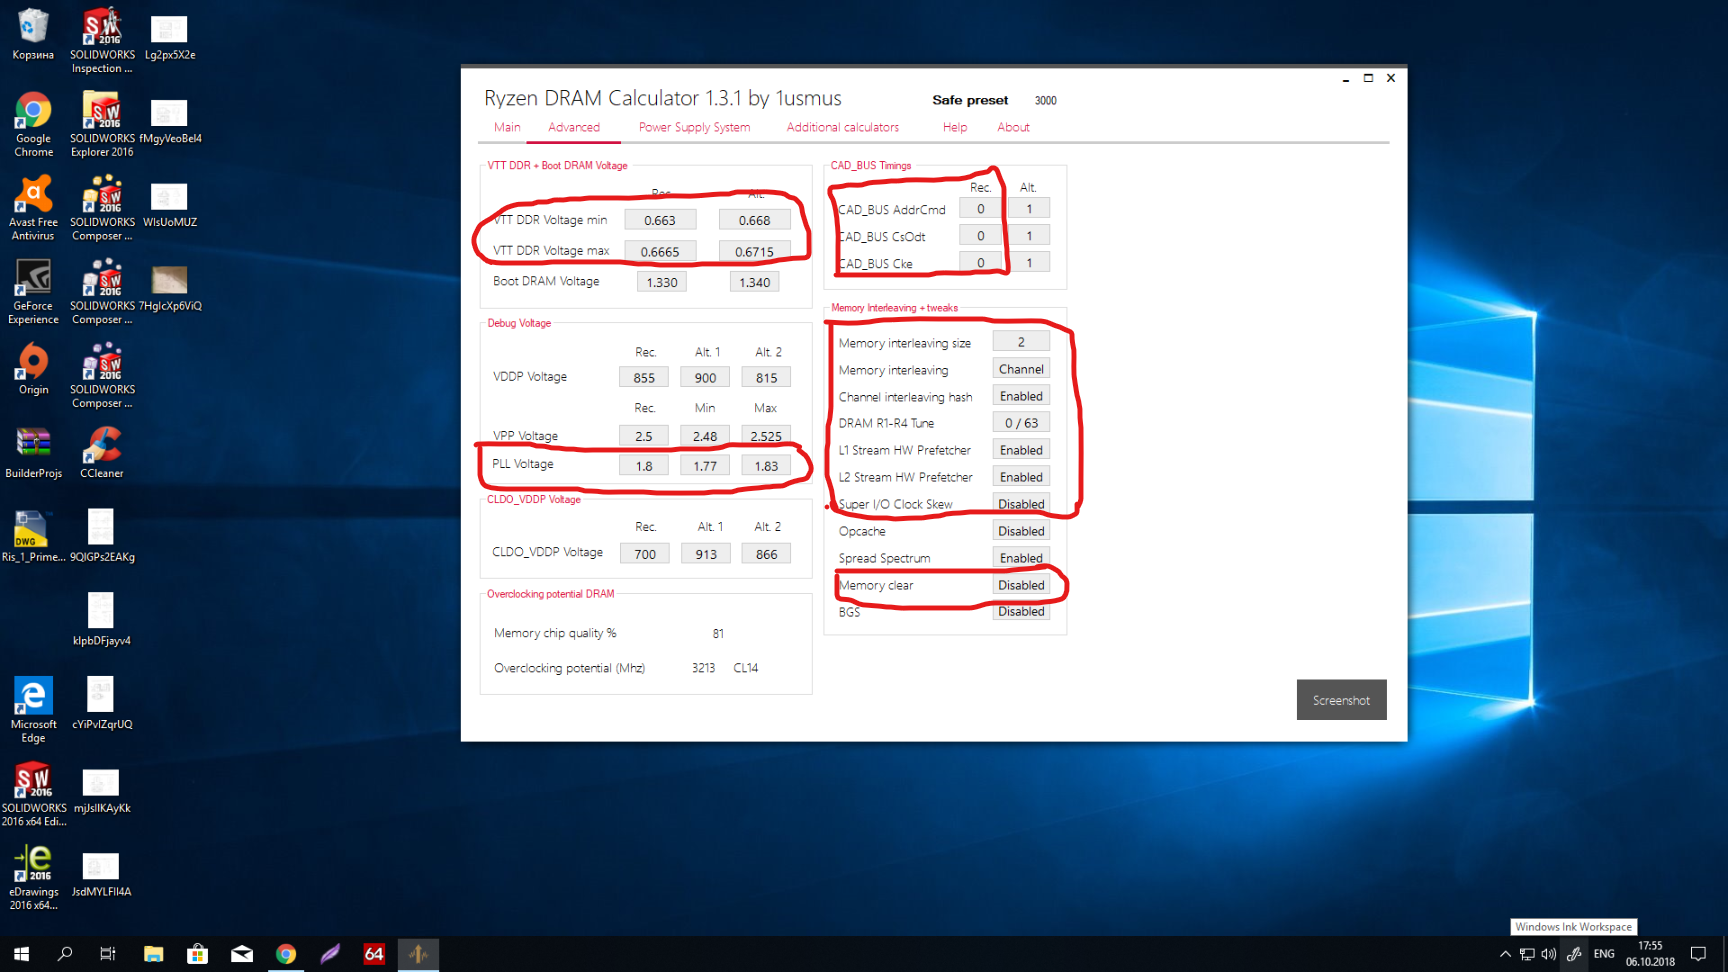Click the Channel interleaving hash Enabled value
1728x972 pixels.
1021,396
